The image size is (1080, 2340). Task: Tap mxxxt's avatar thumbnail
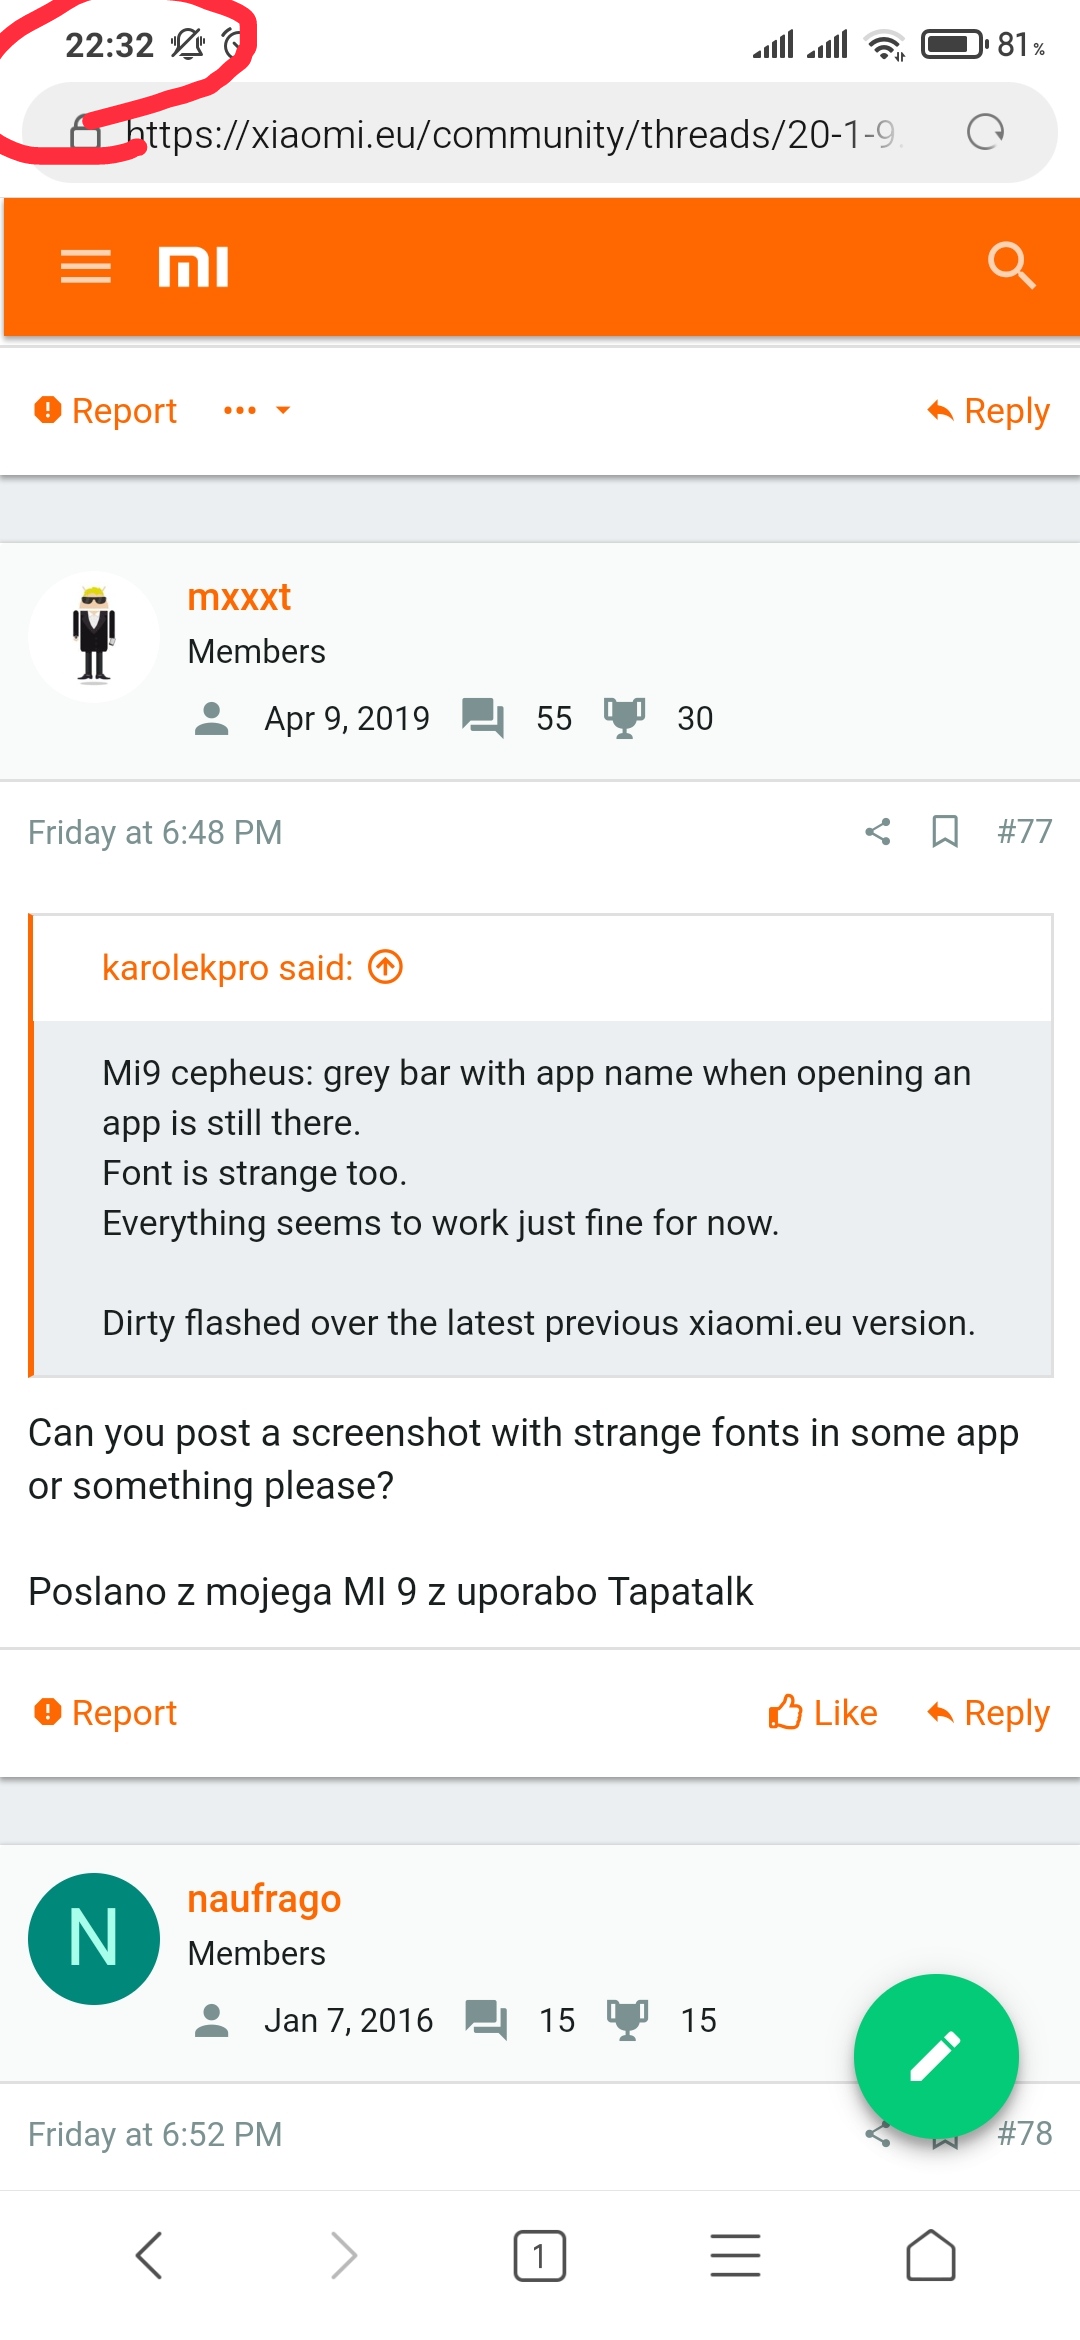(x=94, y=637)
